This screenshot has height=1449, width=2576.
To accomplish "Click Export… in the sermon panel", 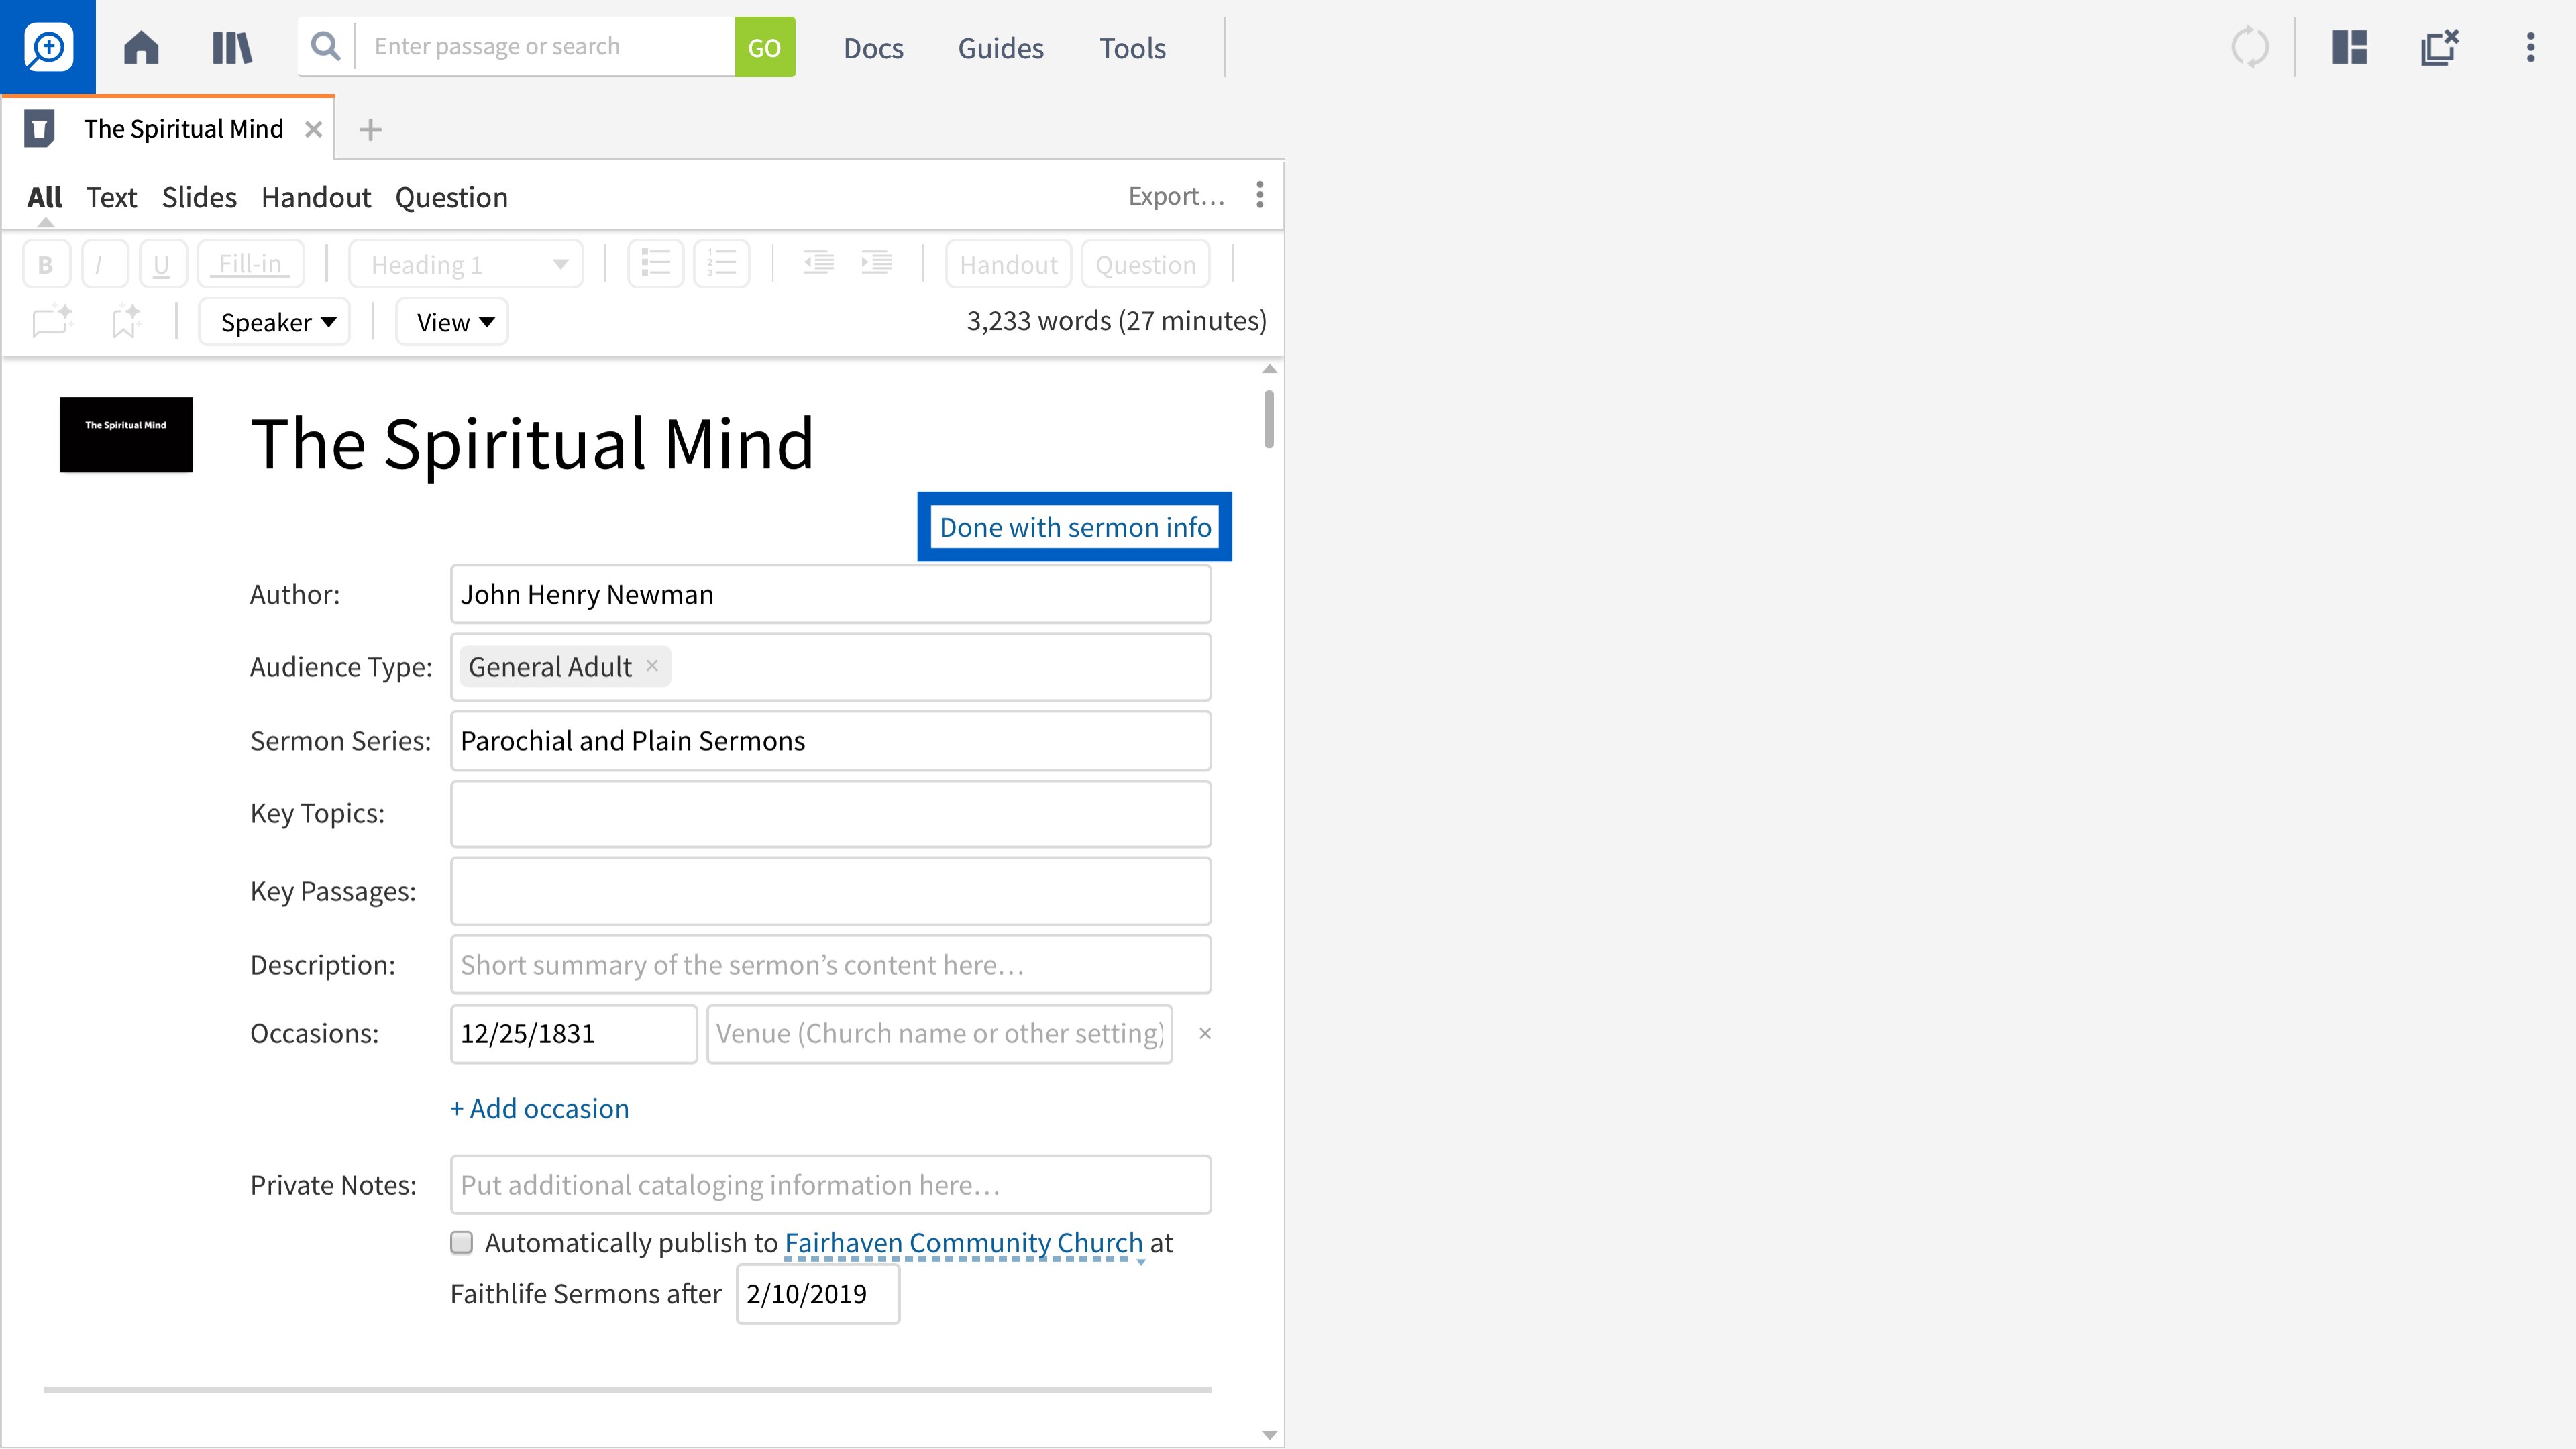I will 1176,196.
